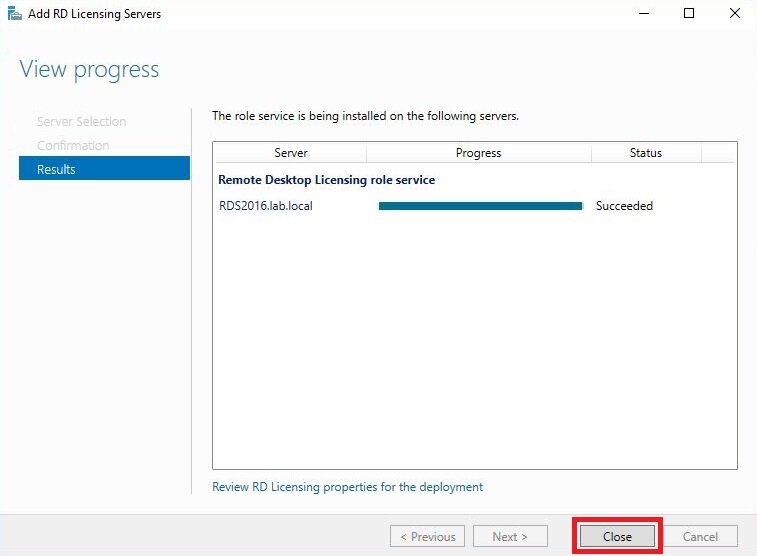Select the Server Selection step
757x556 pixels.
pos(81,121)
